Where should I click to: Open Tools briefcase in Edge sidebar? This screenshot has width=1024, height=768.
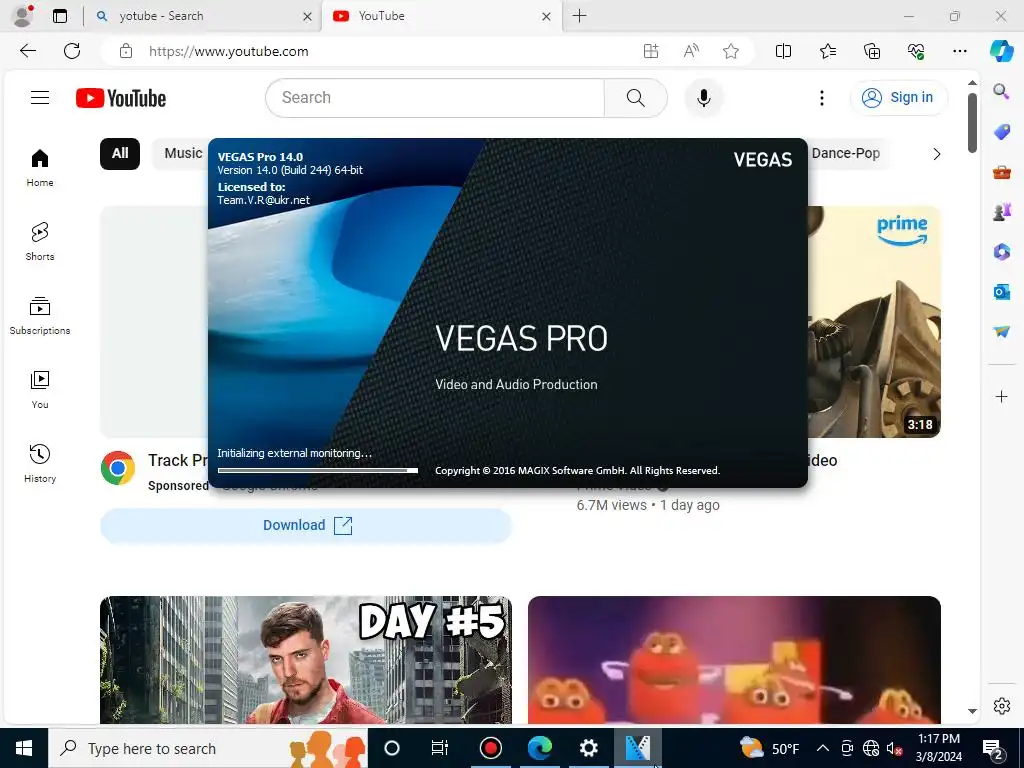click(x=1001, y=172)
